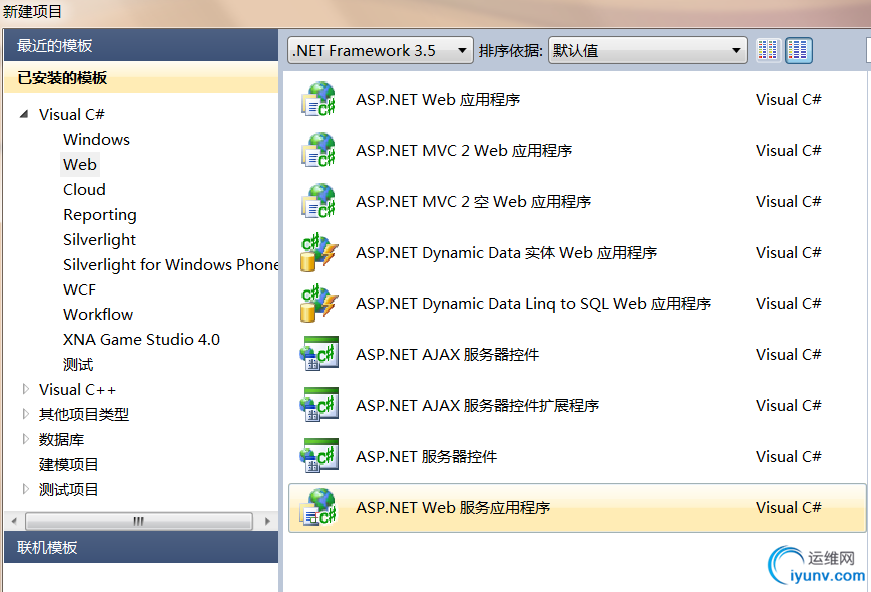Click the ASP.NET 服务器控件 template icon
871x592 pixels.
point(319,456)
